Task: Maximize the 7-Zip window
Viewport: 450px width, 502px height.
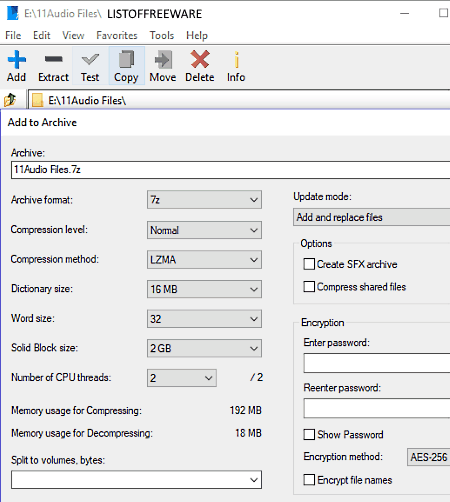Action: pos(443,13)
